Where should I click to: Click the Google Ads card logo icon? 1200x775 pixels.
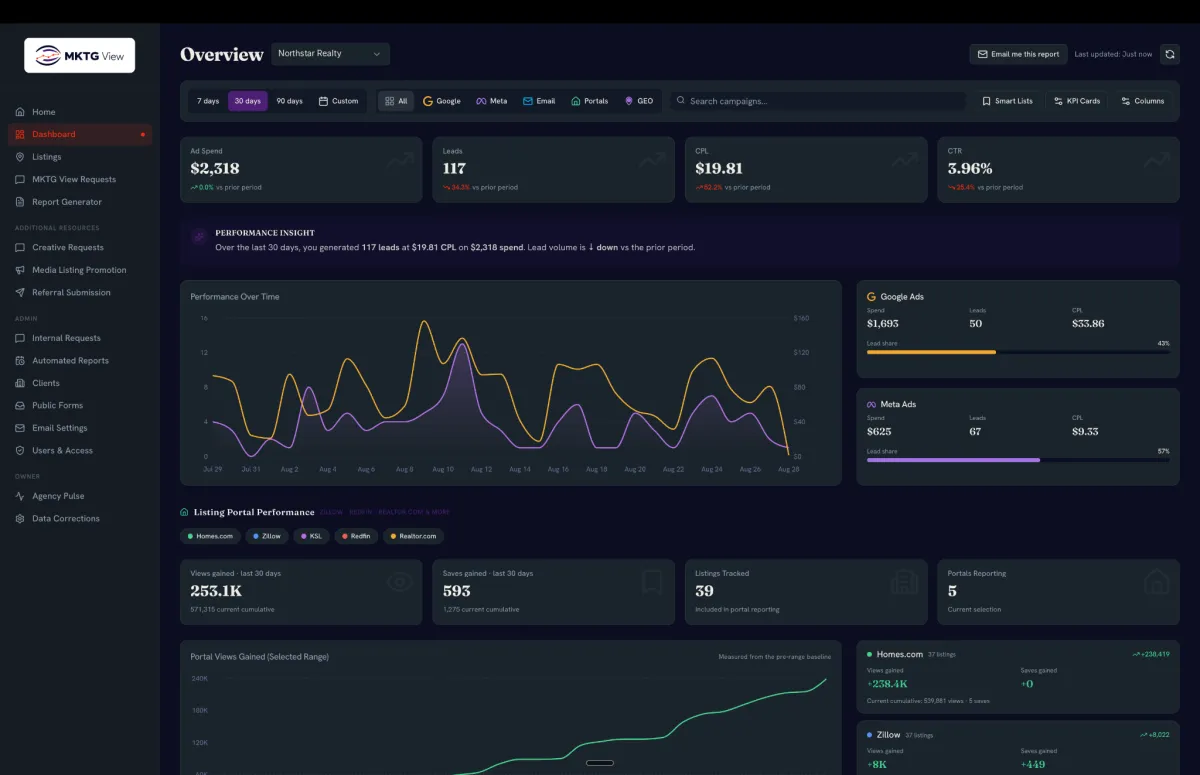point(871,297)
